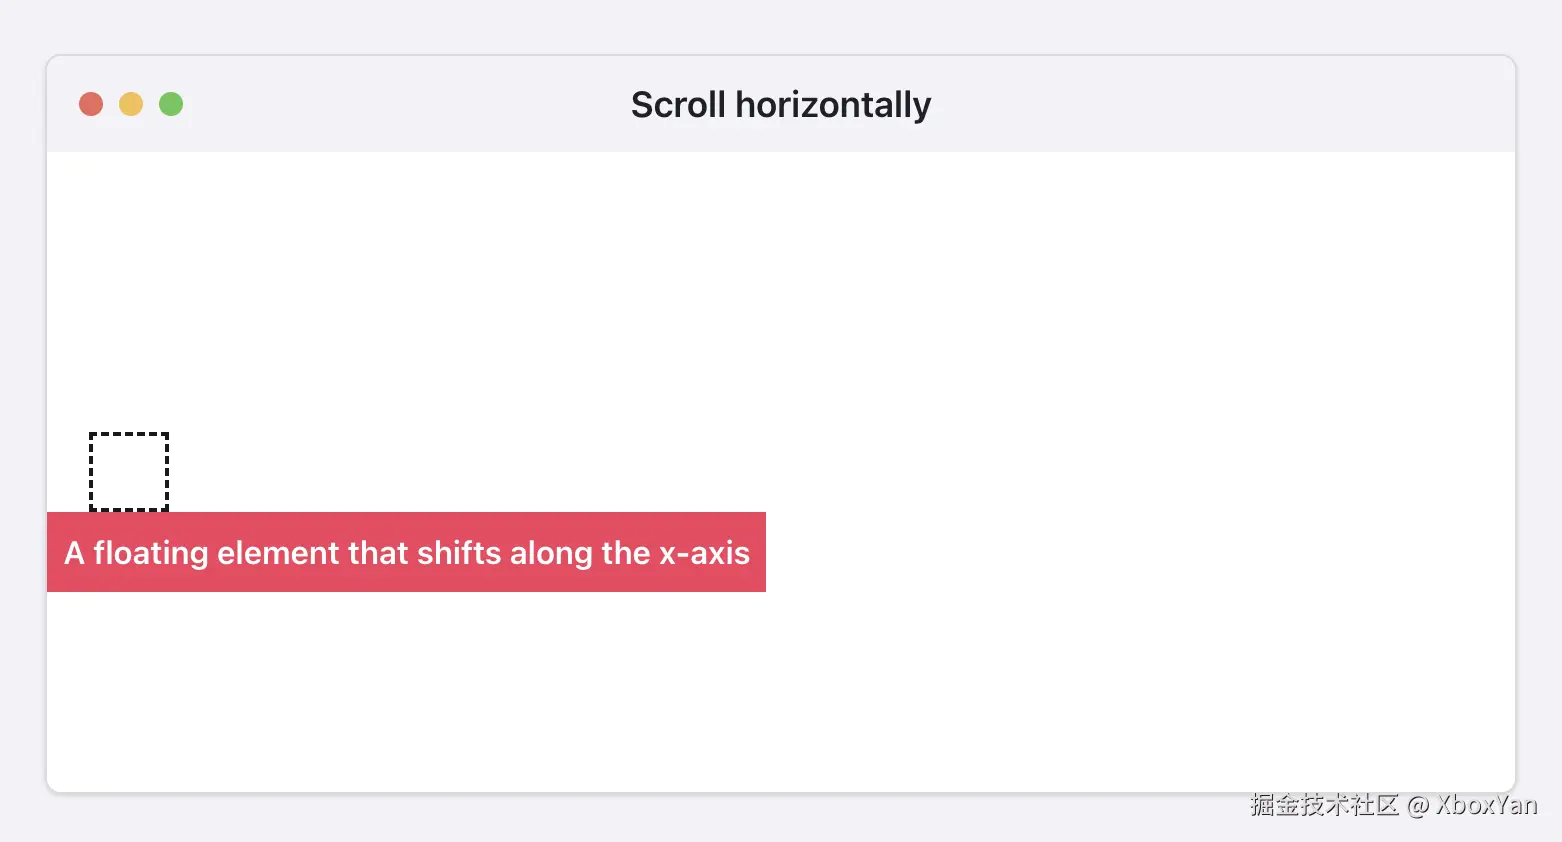Click the word "horizontally" in the title
The height and width of the screenshot is (842, 1562).
tap(833, 105)
